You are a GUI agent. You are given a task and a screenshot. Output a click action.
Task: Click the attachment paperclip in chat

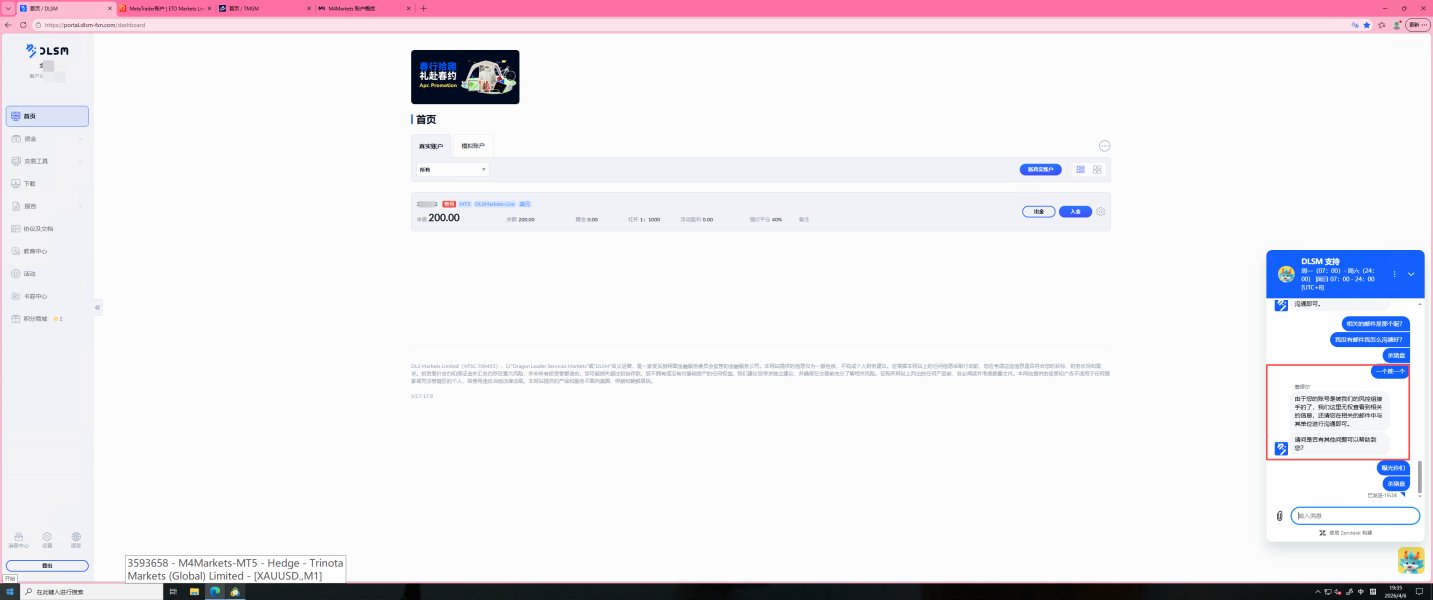tap(1280, 516)
